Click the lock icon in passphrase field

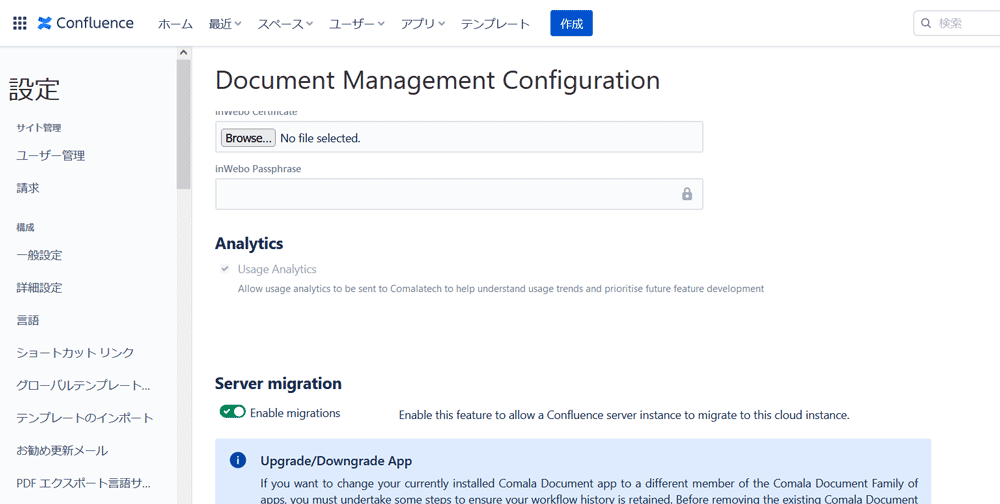(687, 194)
